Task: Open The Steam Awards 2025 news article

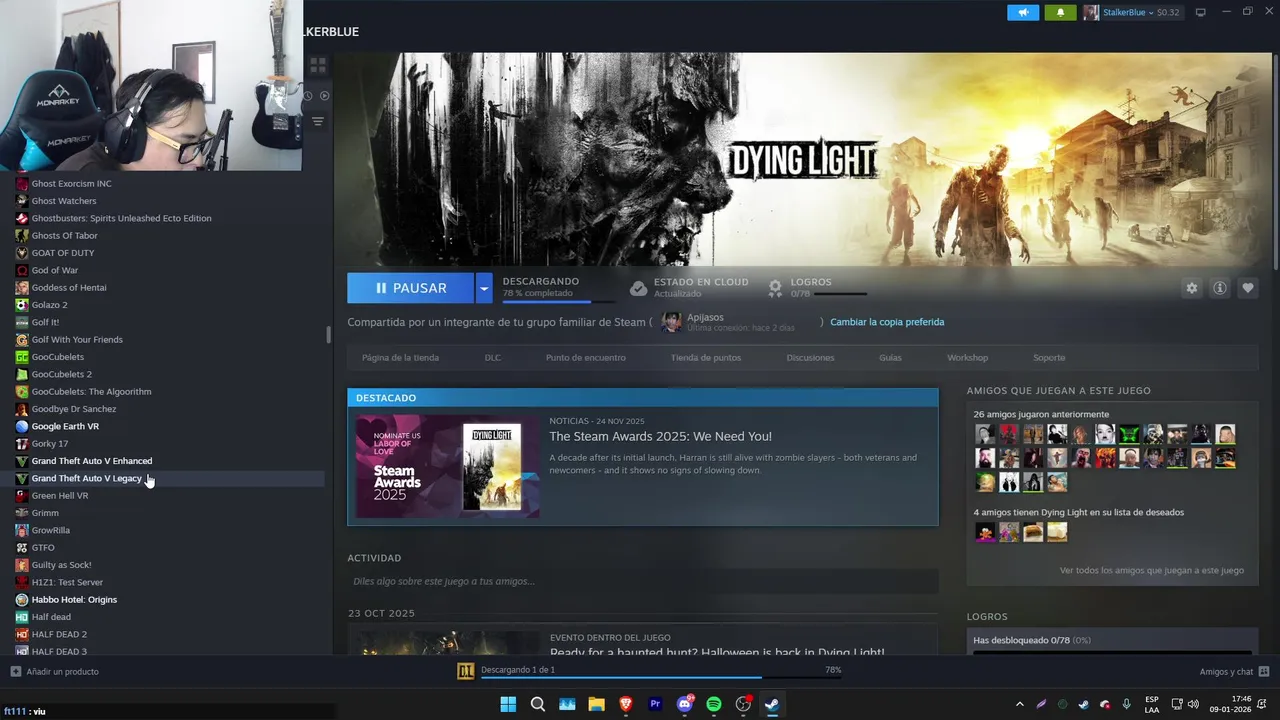Action: [660, 436]
